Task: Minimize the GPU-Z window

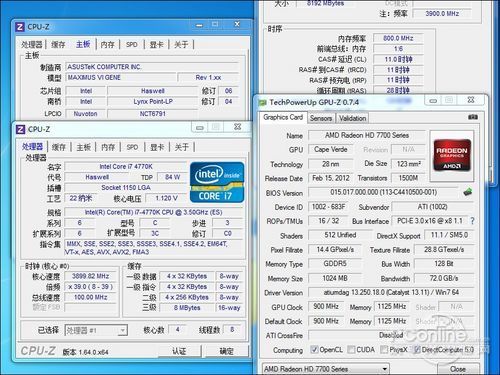Action: tap(433, 100)
